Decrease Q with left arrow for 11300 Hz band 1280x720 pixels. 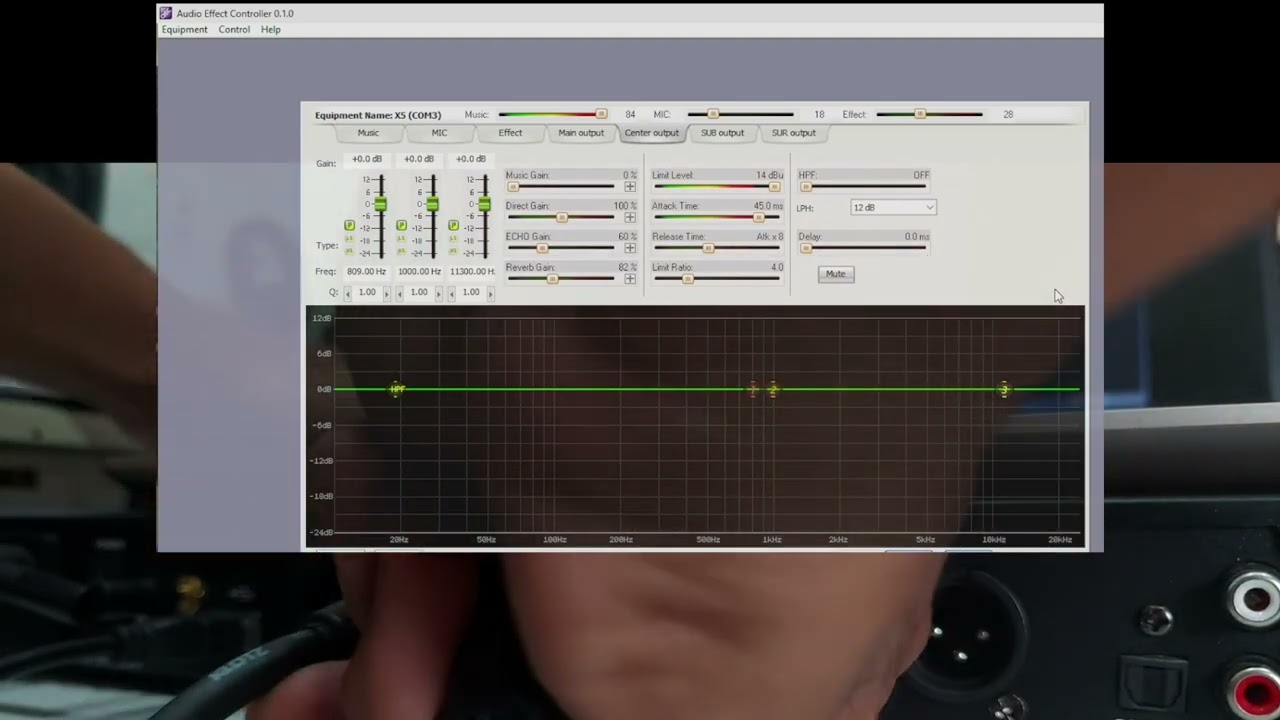click(x=452, y=293)
